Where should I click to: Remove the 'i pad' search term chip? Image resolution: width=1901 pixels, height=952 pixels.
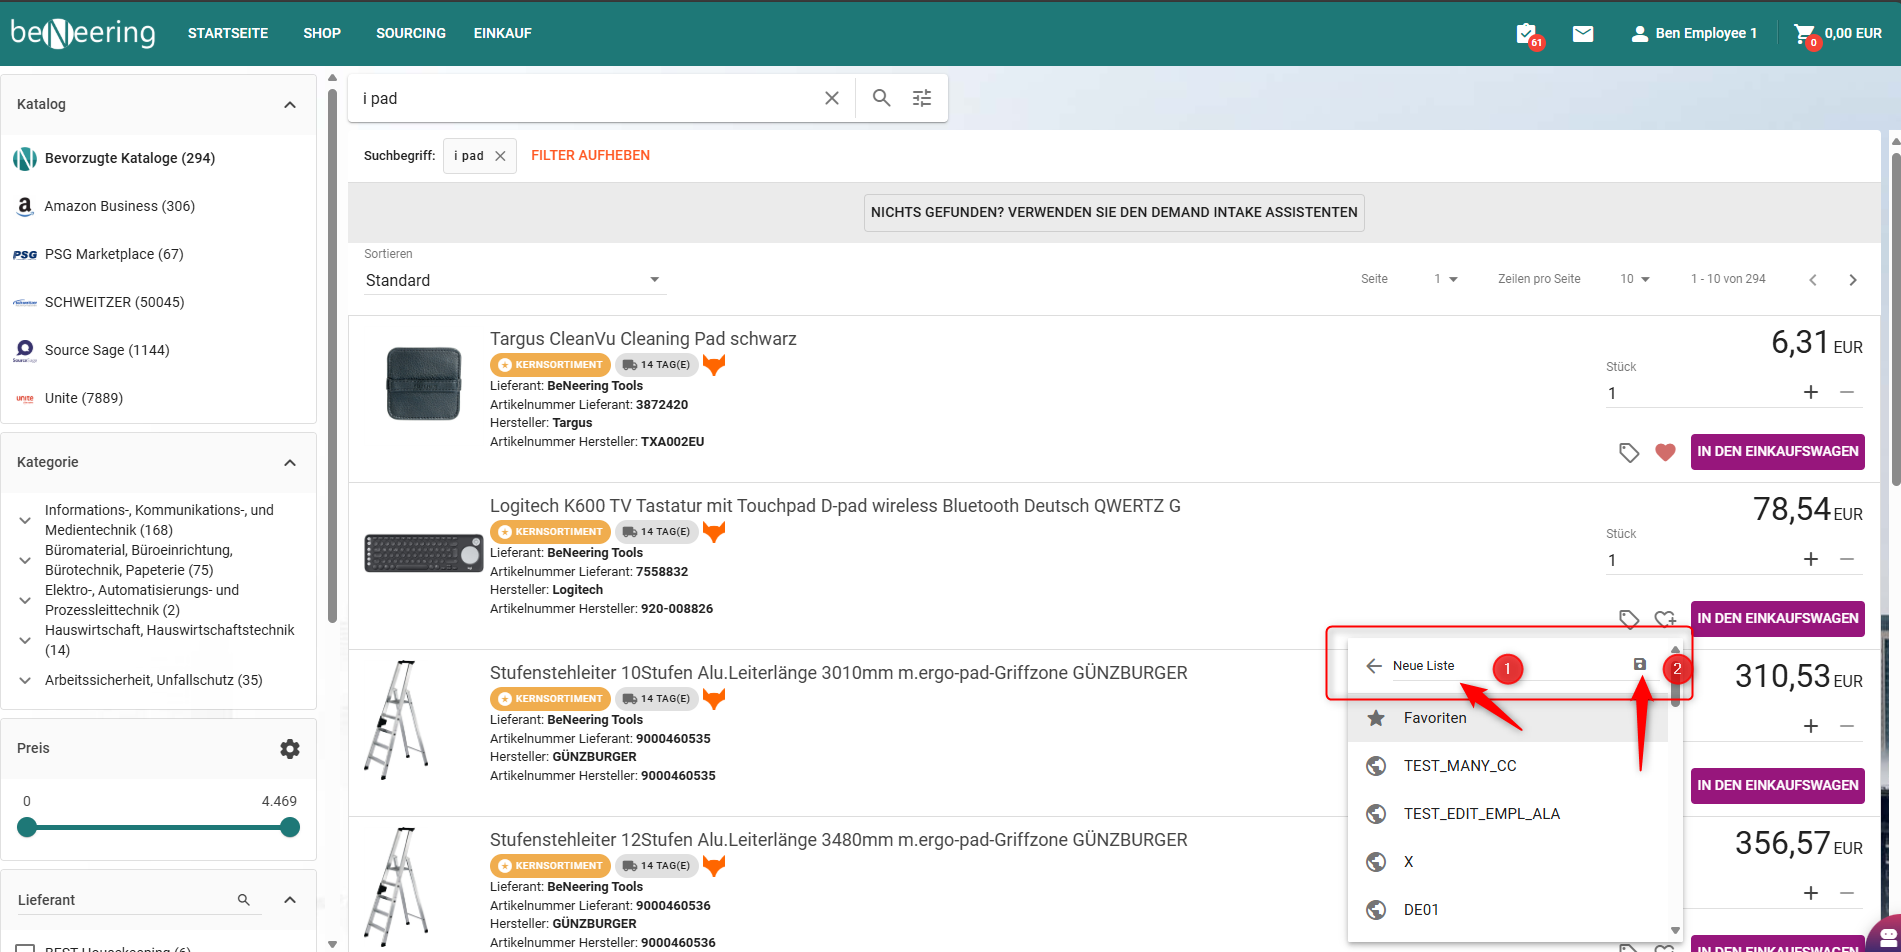(x=500, y=156)
